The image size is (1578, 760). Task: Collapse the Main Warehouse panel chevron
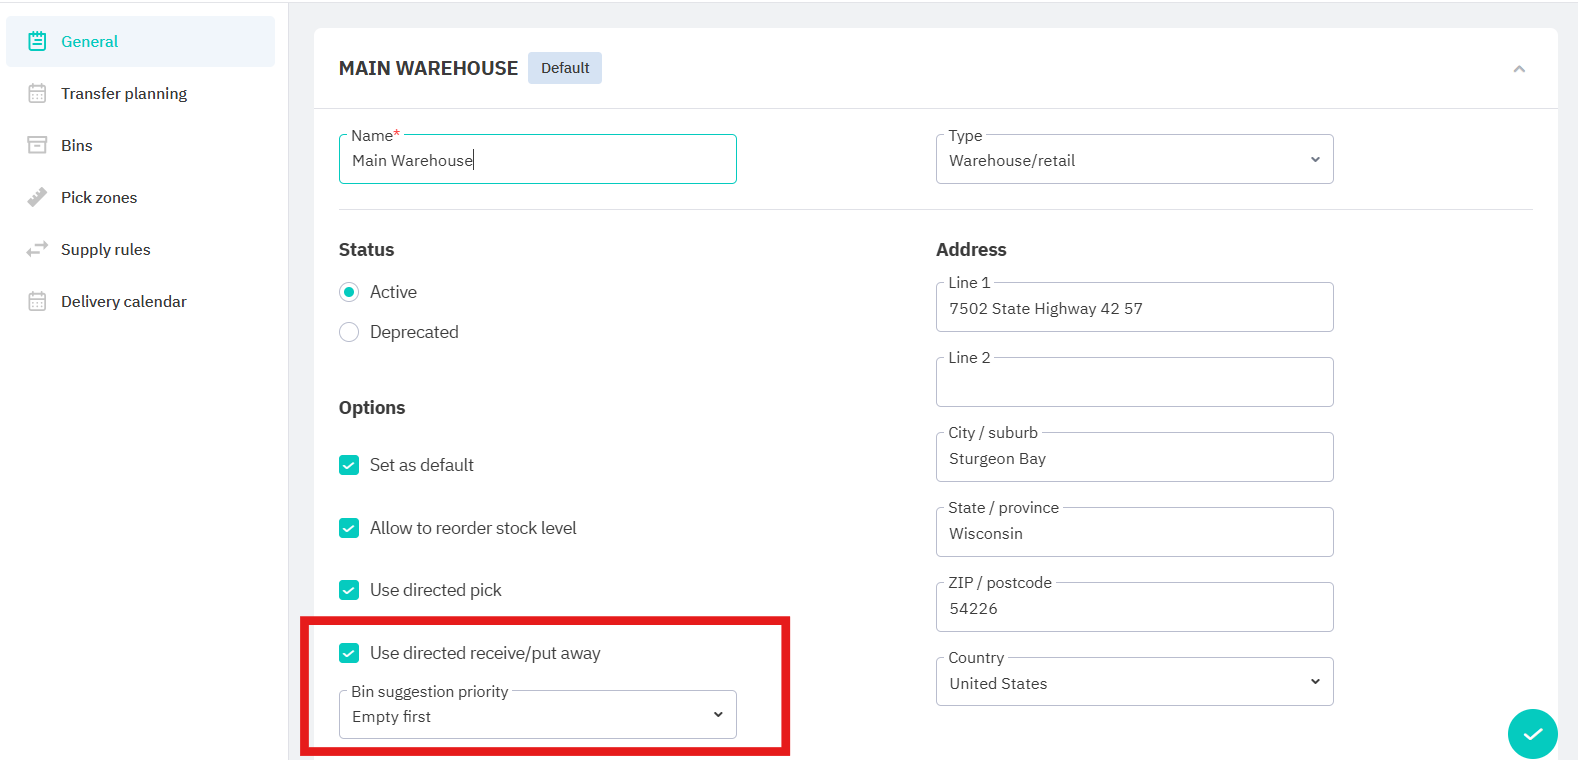(x=1518, y=69)
